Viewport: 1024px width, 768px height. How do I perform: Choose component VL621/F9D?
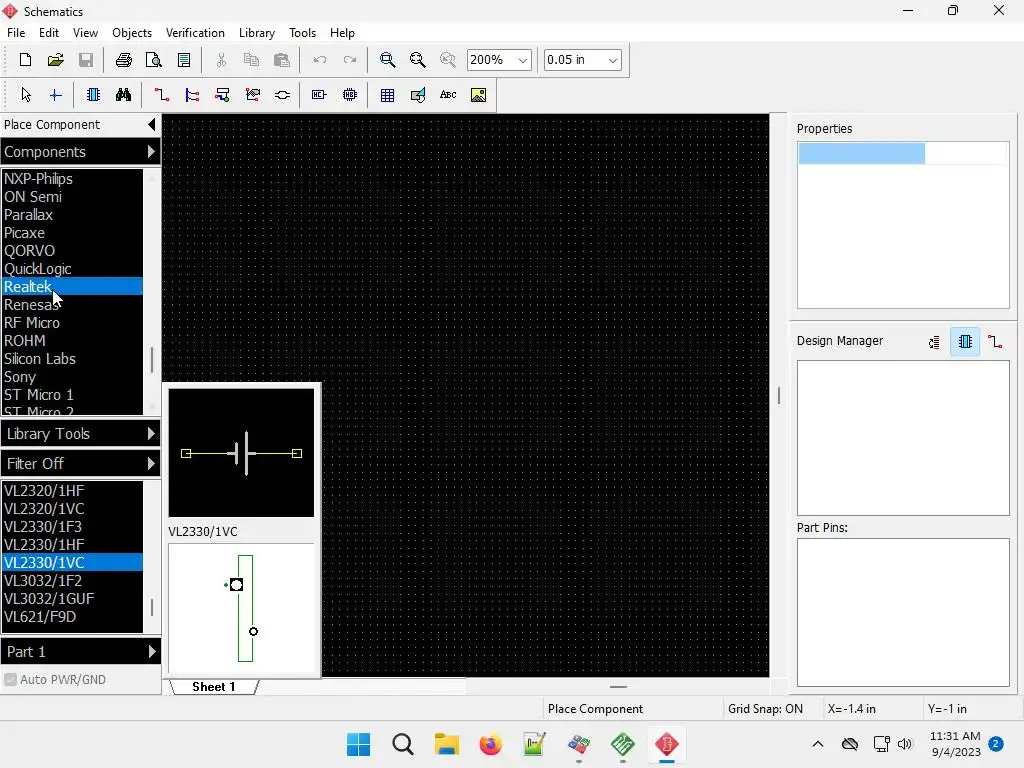tap(72, 616)
